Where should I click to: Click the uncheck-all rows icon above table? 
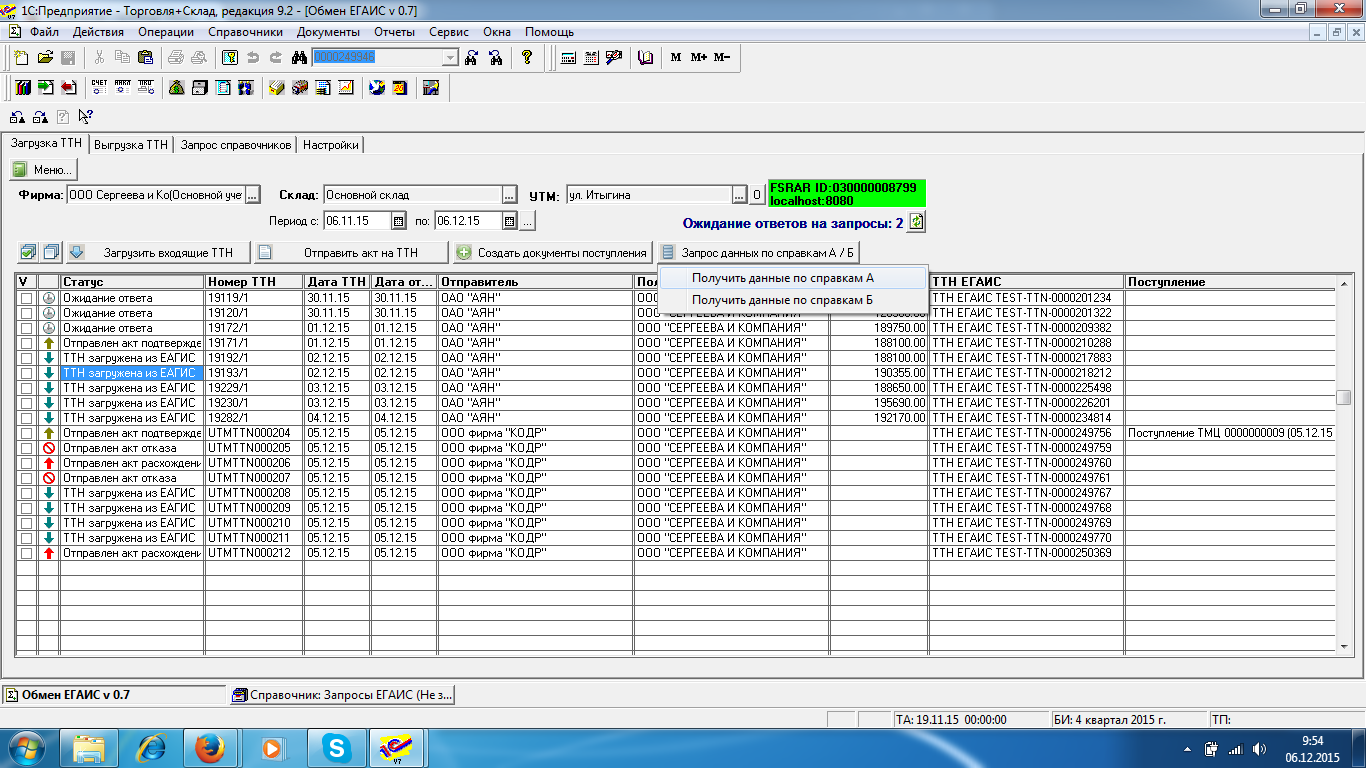click(x=51, y=253)
